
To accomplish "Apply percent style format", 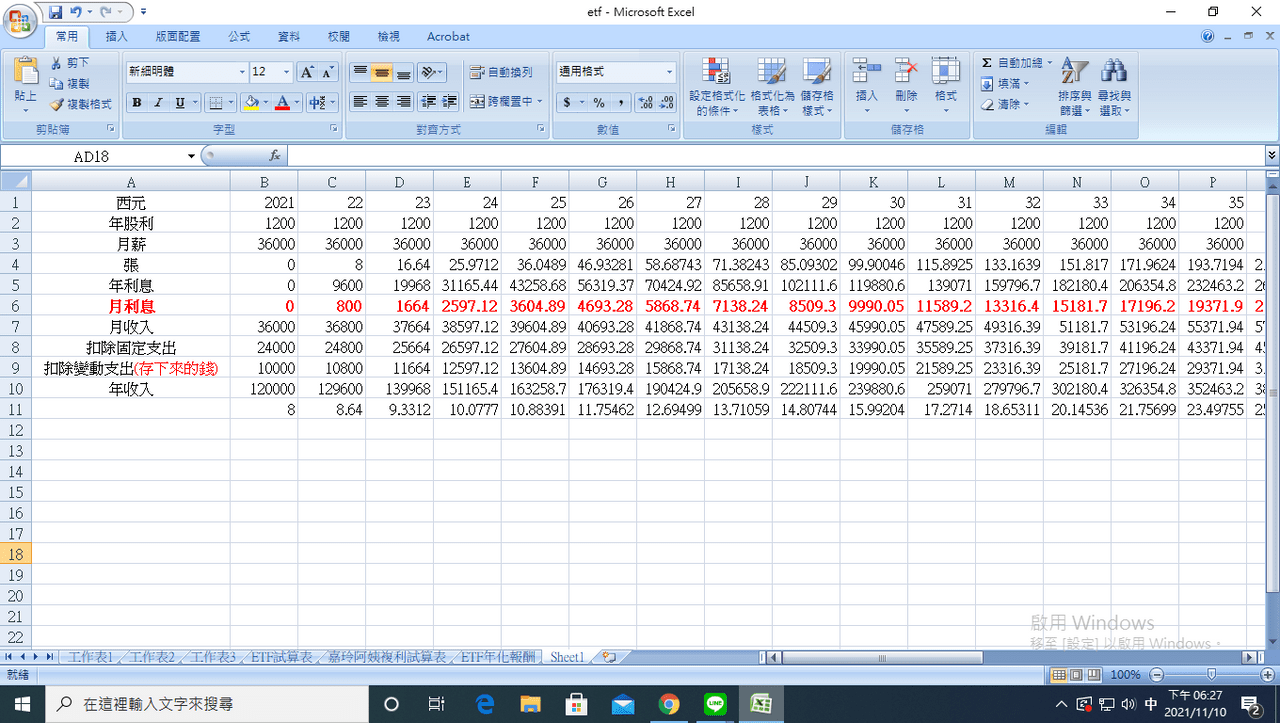I will pos(598,102).
